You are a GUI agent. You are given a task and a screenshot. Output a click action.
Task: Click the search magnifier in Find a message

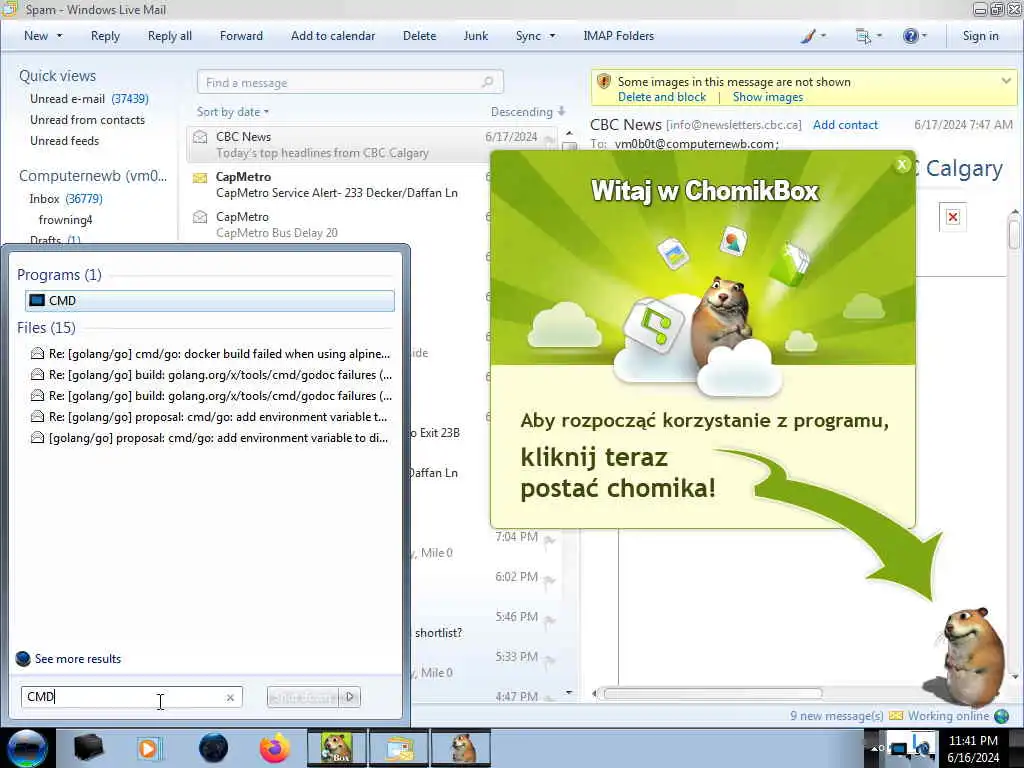point(488,82)
